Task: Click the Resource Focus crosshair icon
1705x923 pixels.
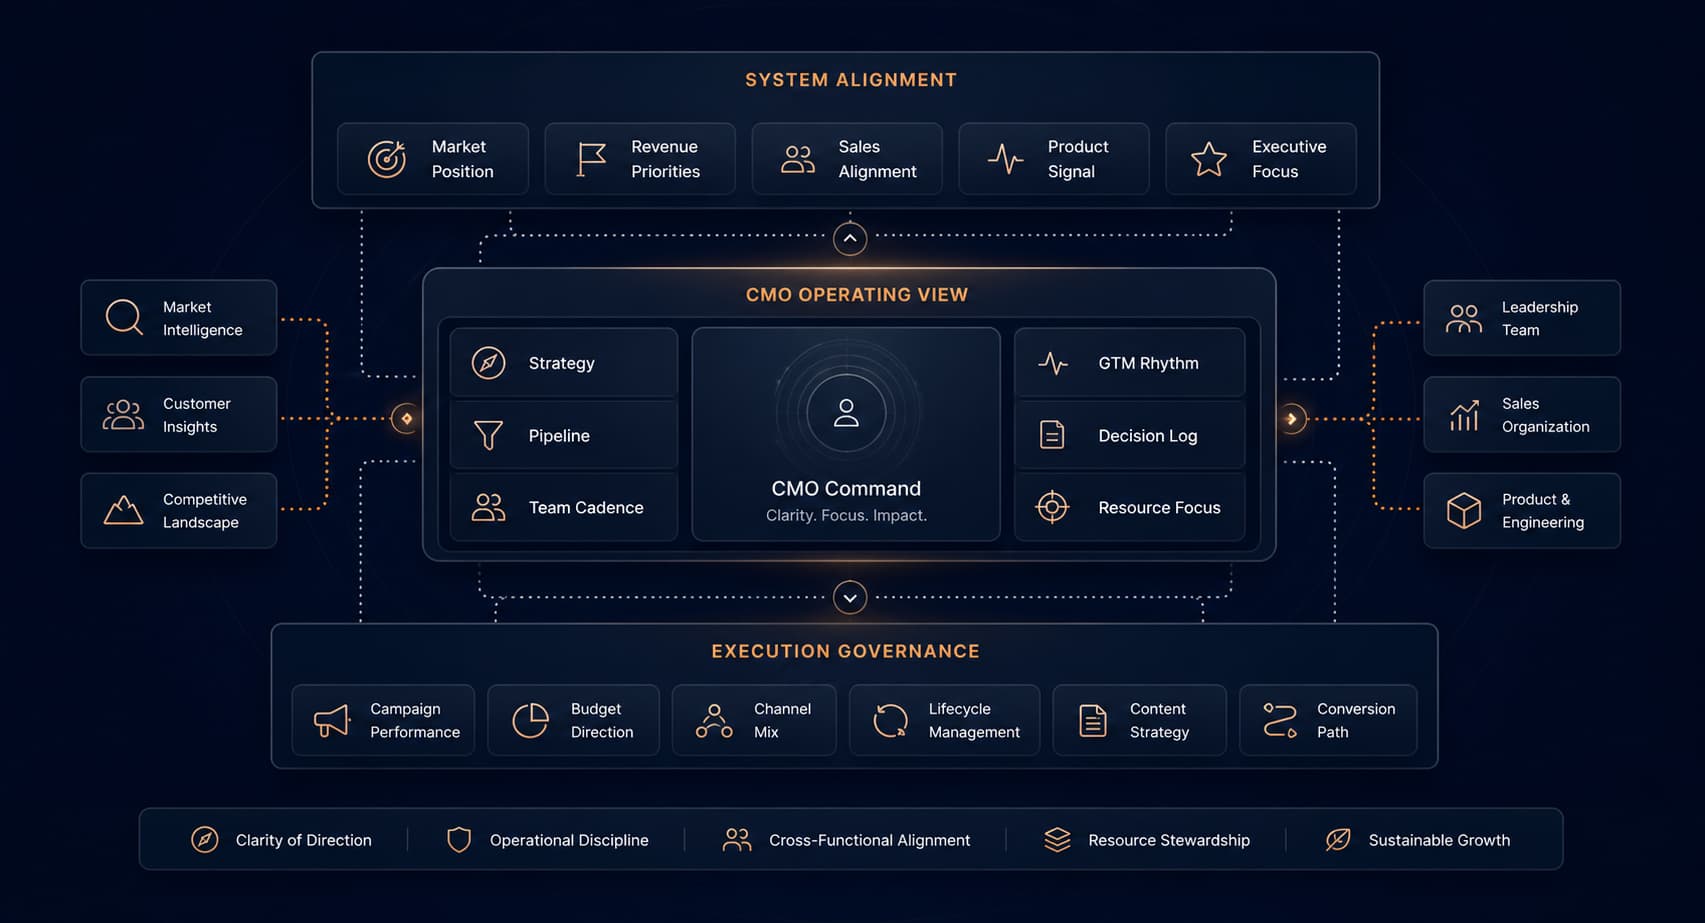Action: pyautogui.click(x=1052, y=507)
